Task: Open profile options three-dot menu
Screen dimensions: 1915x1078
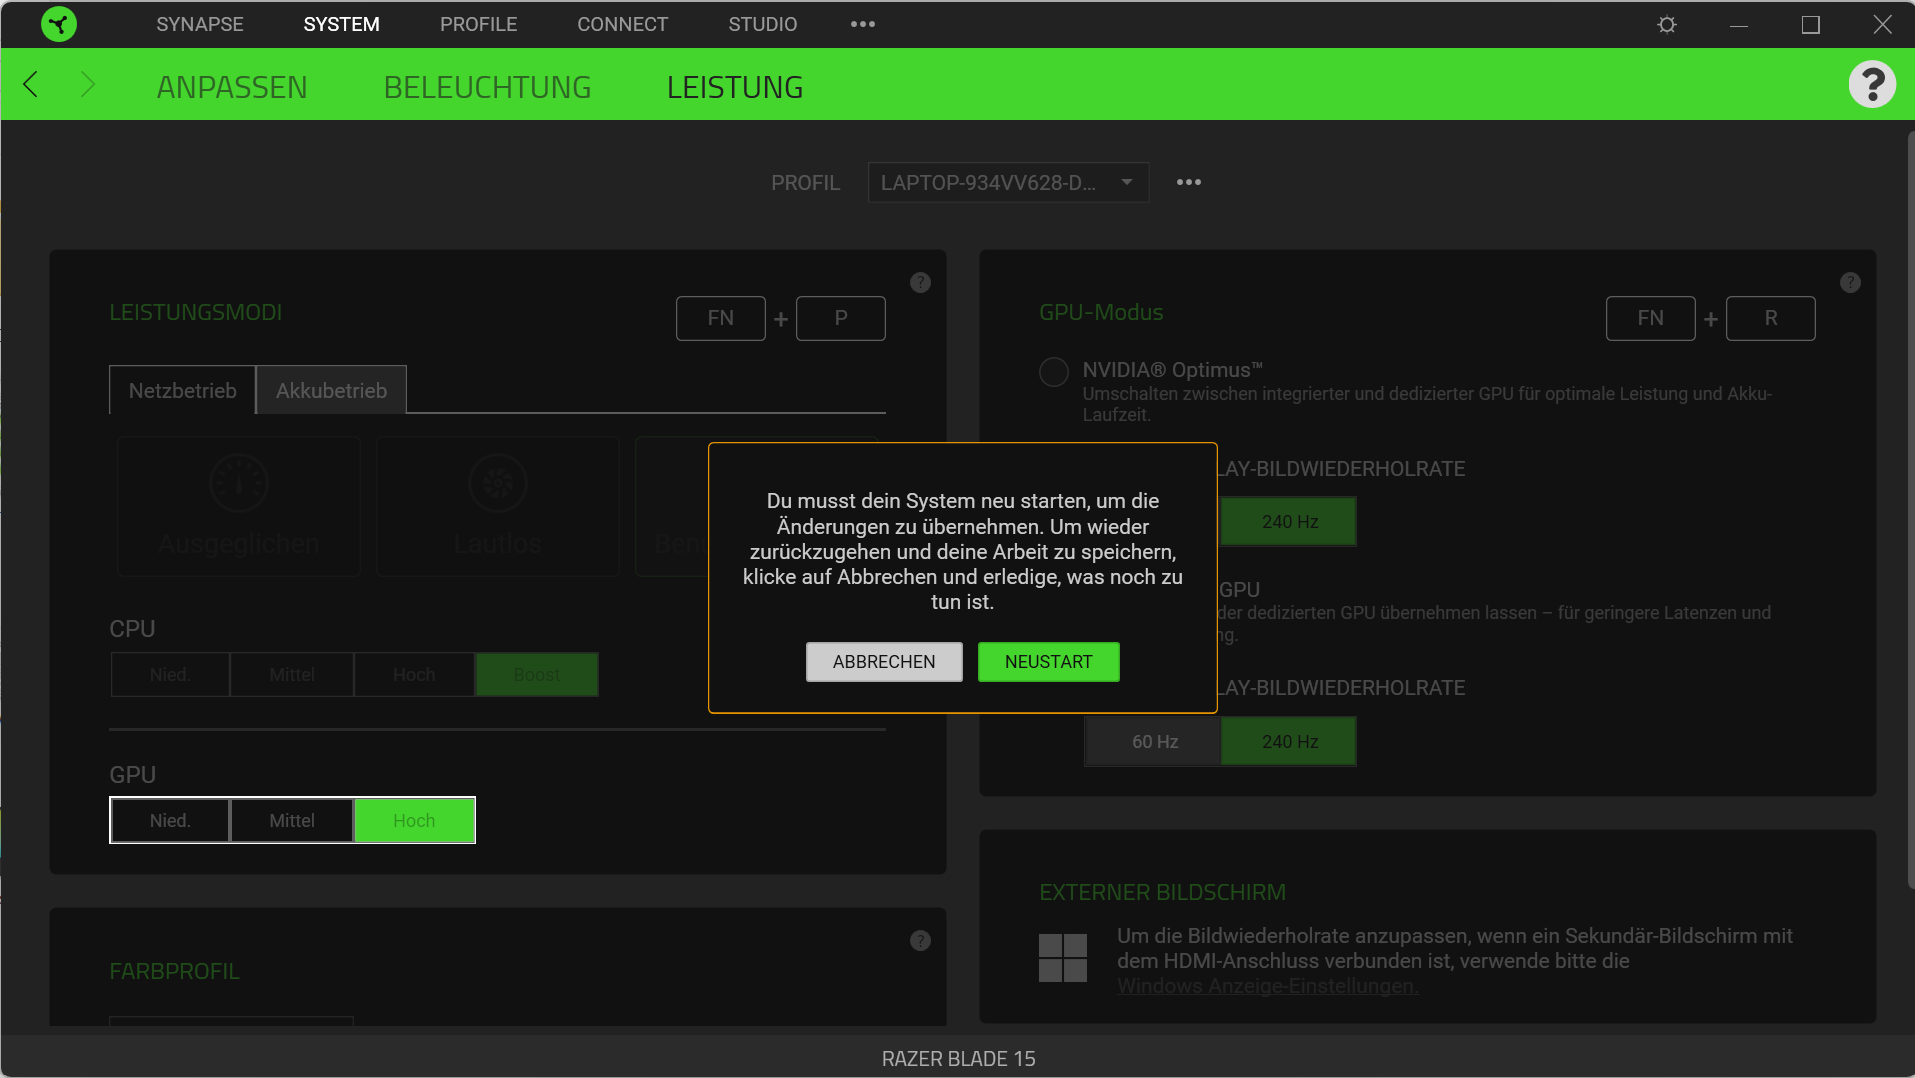Action: coord(1189,182)
